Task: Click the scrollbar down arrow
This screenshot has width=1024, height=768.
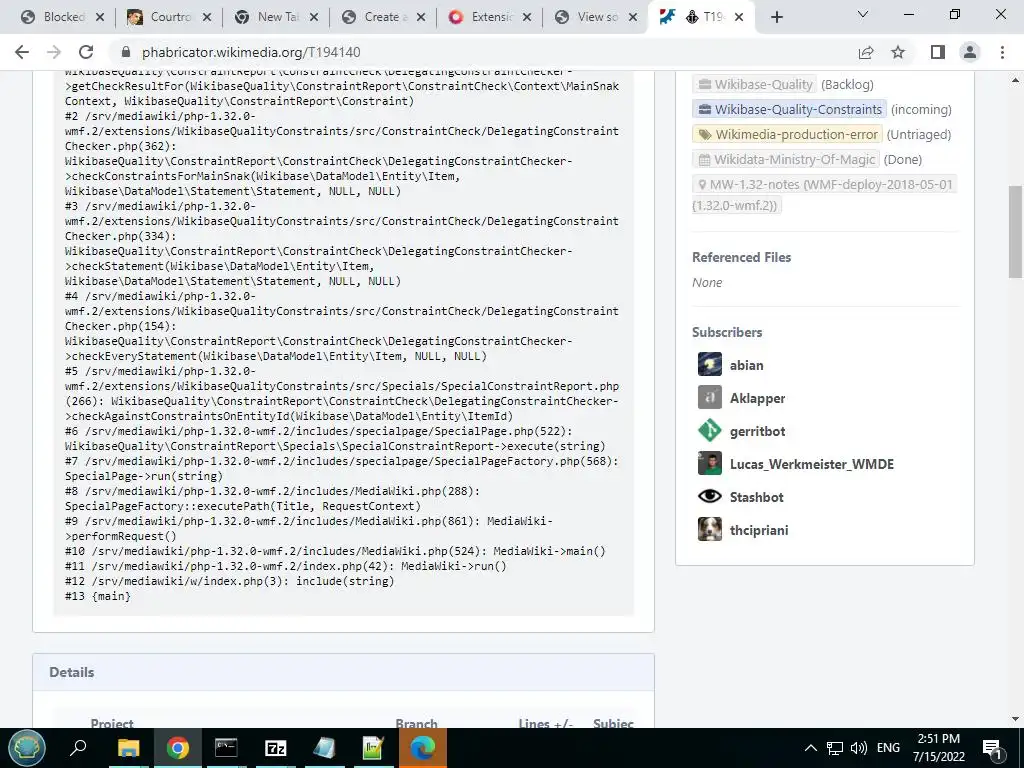Action: pyautogui.click(x=1016, y=718)
